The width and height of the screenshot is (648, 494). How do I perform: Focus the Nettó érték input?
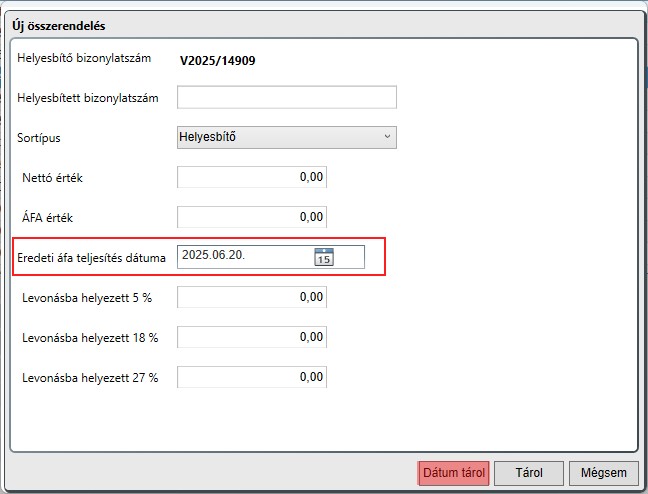252,177
